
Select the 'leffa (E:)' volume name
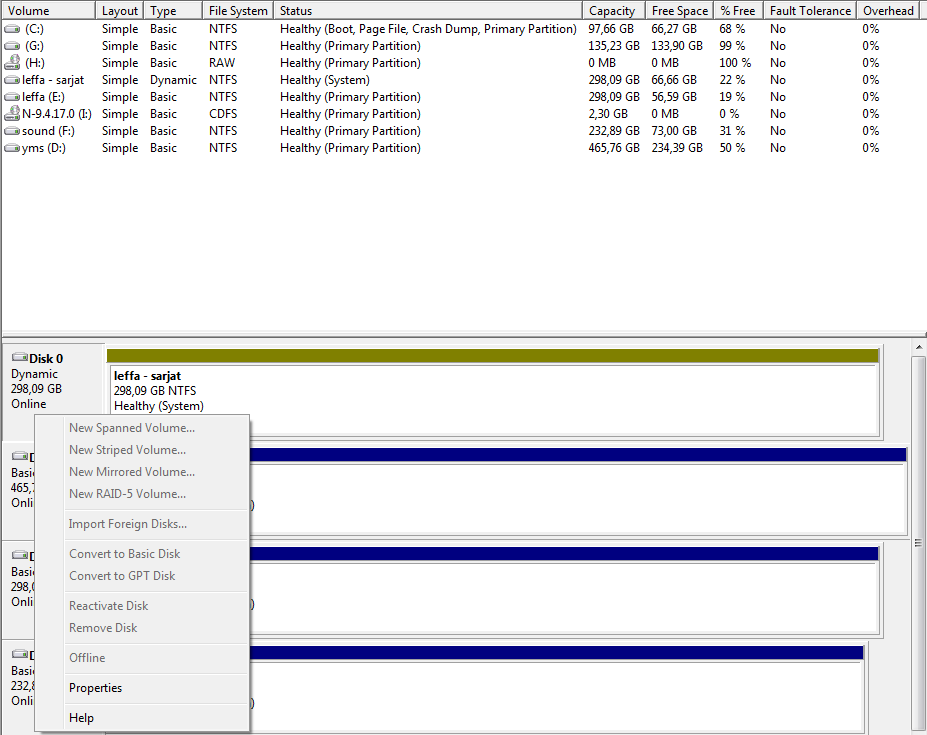(43, 97)
